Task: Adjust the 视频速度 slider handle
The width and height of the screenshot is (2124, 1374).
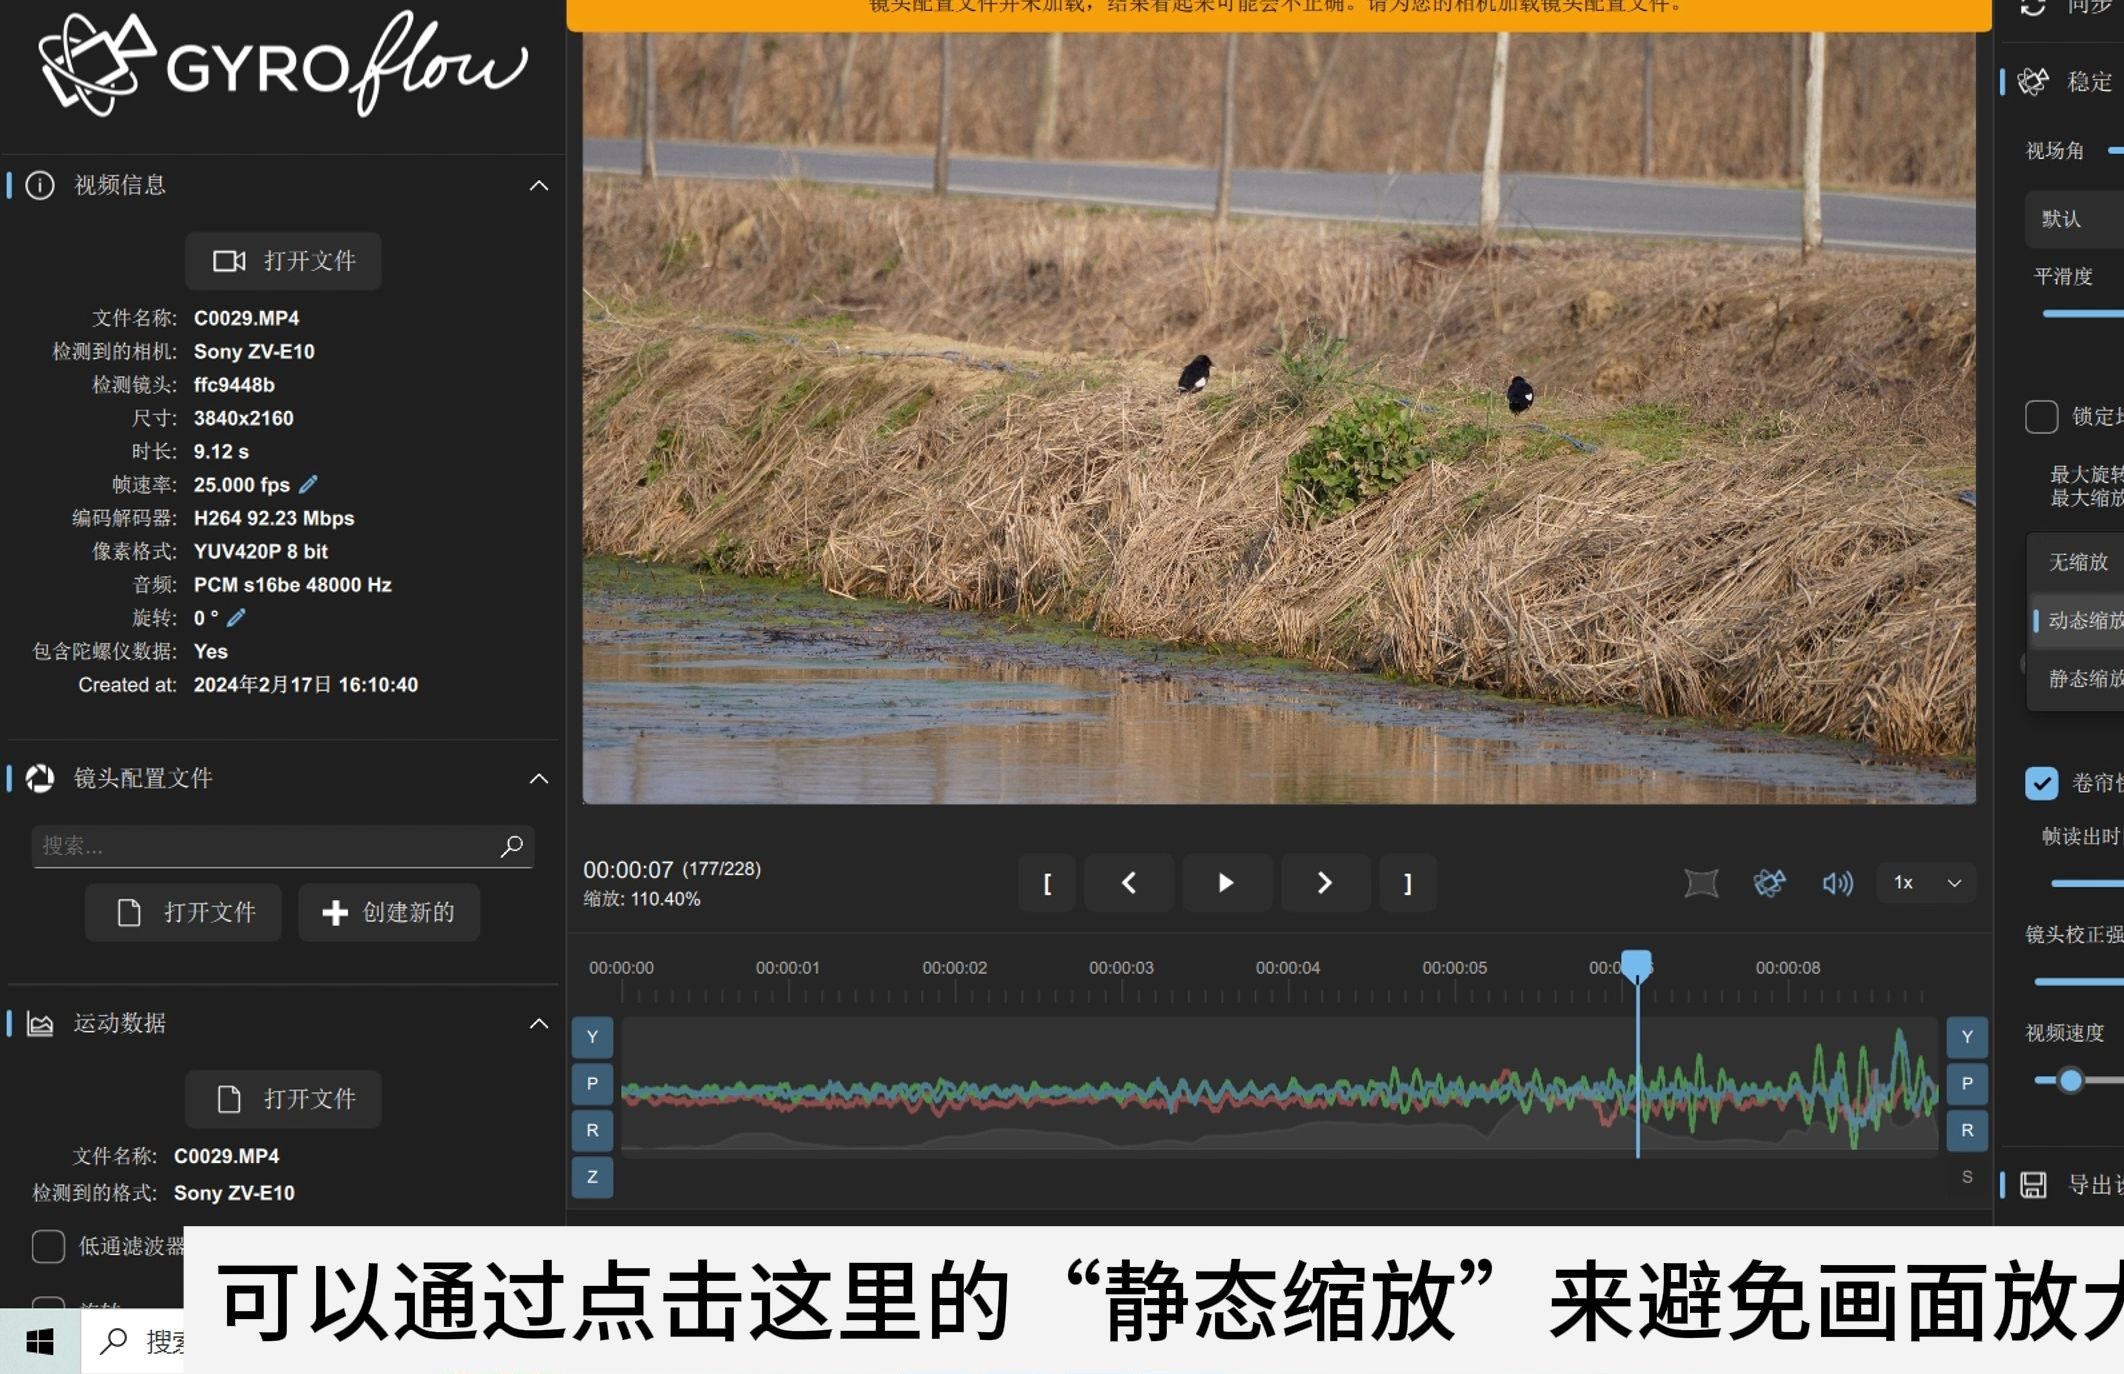Action: [x=2071, y=1080]
